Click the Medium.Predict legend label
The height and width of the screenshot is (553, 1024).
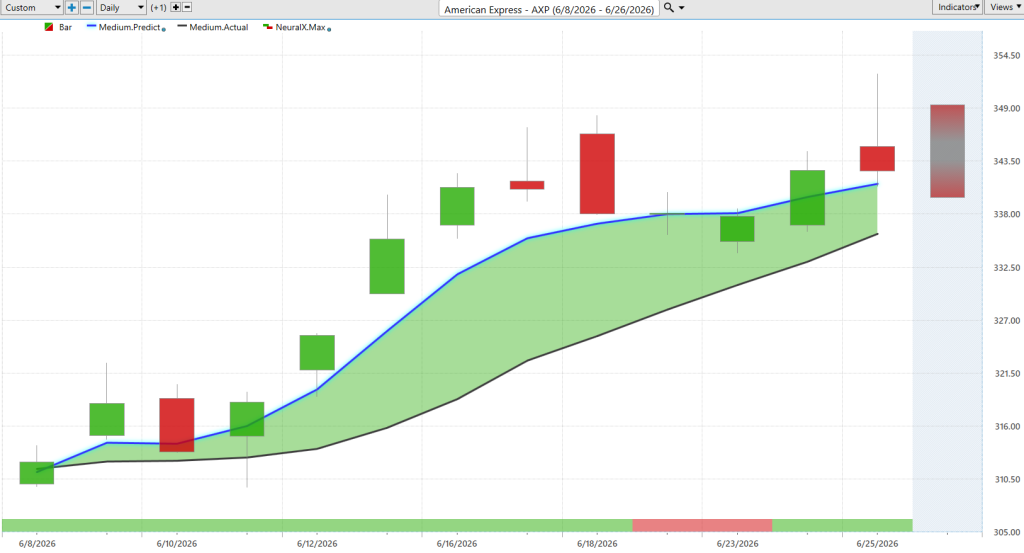coord(129,27)
